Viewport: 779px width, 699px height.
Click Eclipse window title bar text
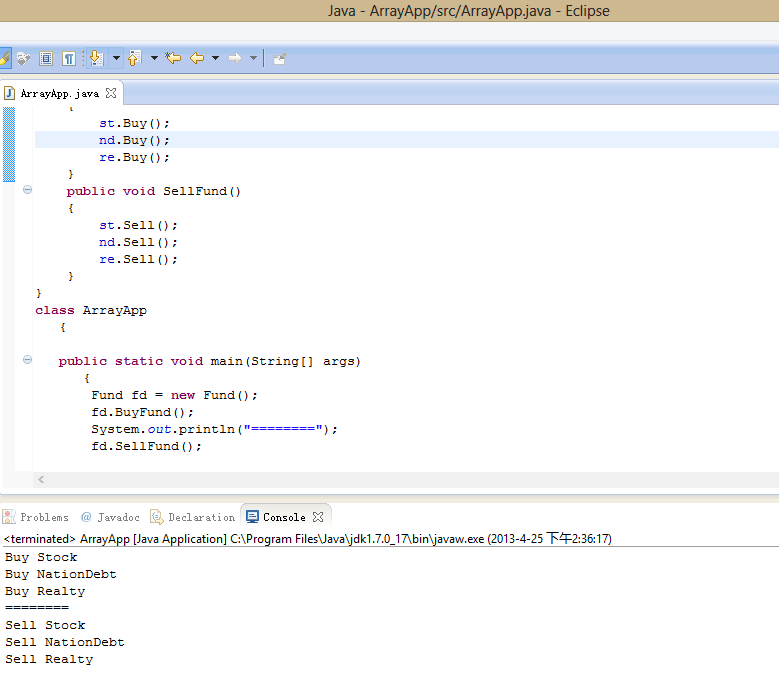tap(468, 11)
